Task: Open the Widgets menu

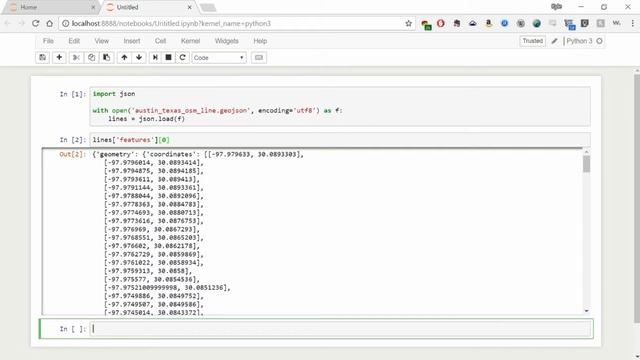Action: tap(227, 41)
